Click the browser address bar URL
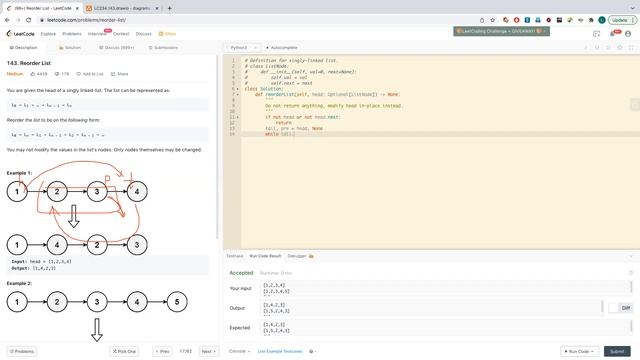 click(x=86, y=20)
